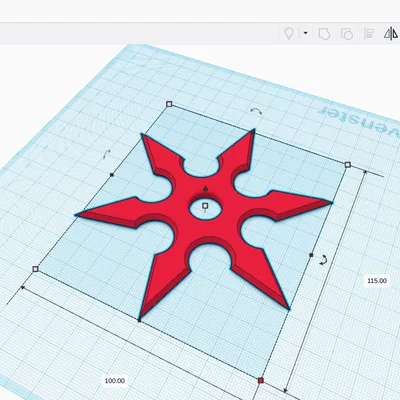Open the dropdown arrow beside the lightbulb
Screen dimensions: 400x400
[x=305, y=33]
